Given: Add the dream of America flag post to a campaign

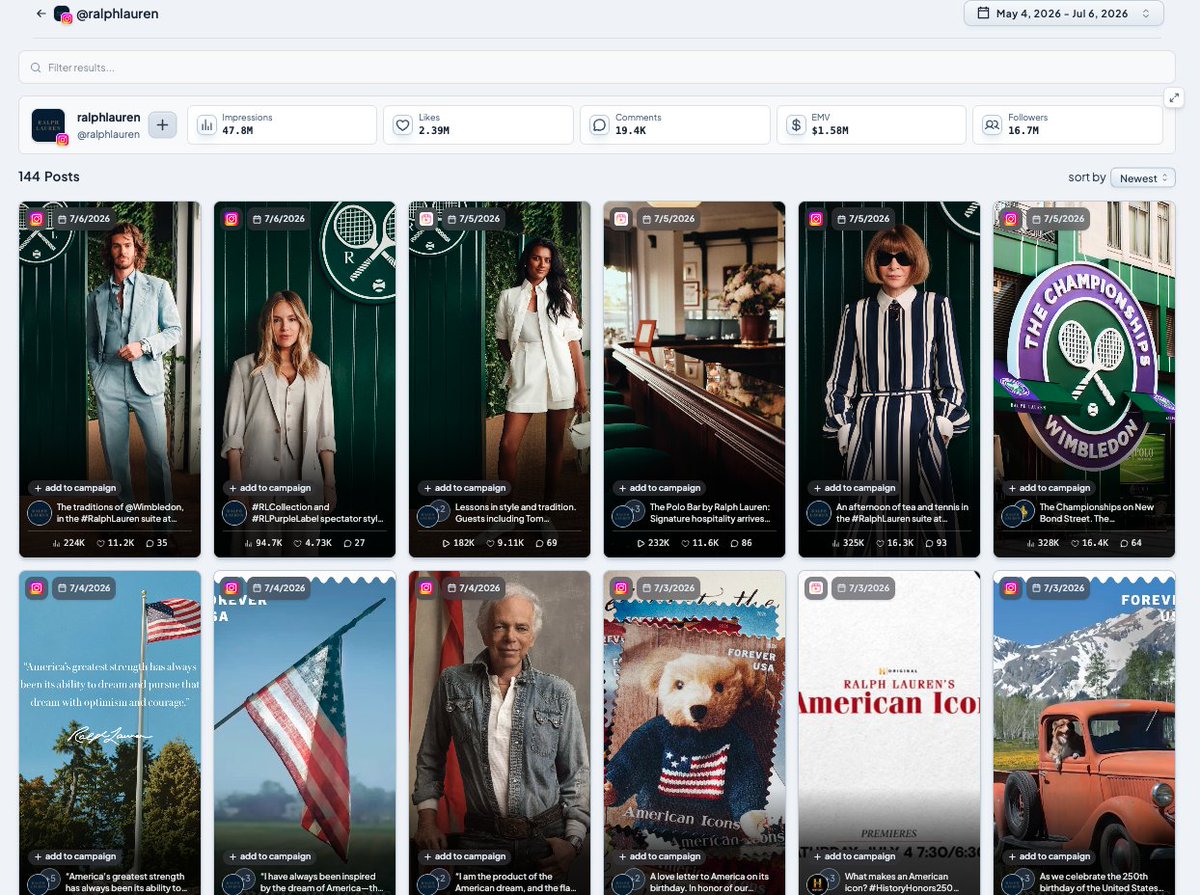Looking at the screenshot, I should [x=269, y=857].
